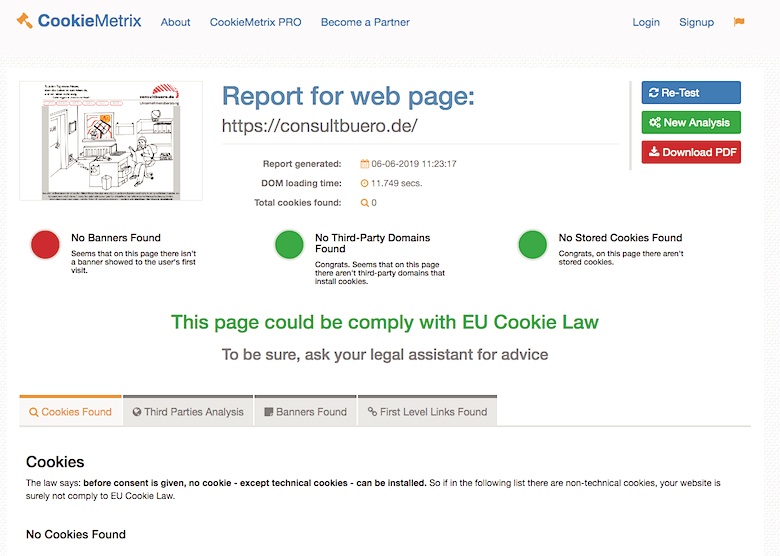This screenshot has height=556, width=780.
Task: Start a New Analysis
Action: 691,122
